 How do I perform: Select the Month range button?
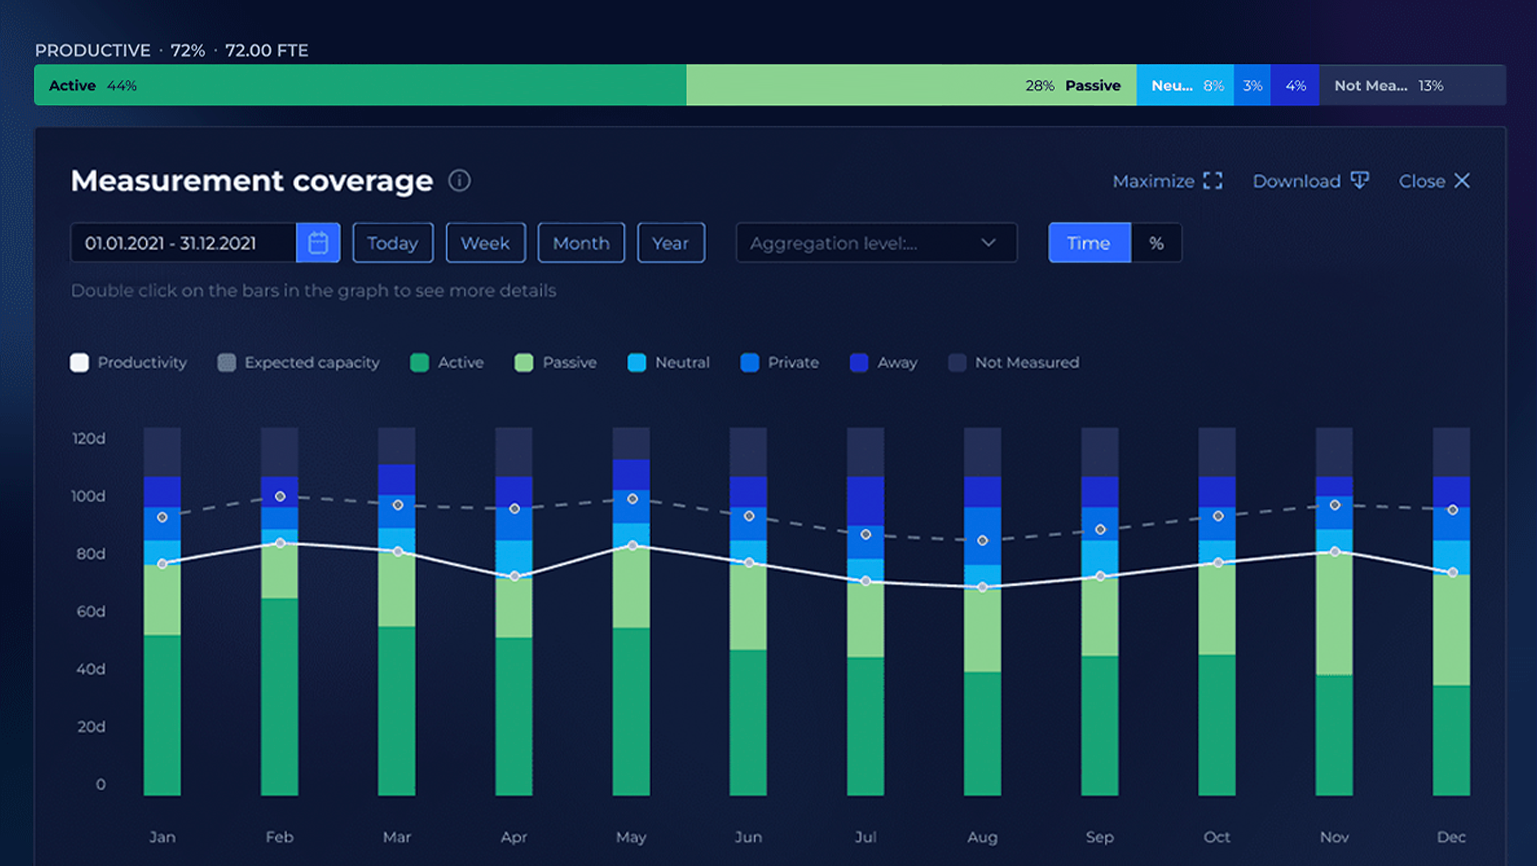coord(581,243)
